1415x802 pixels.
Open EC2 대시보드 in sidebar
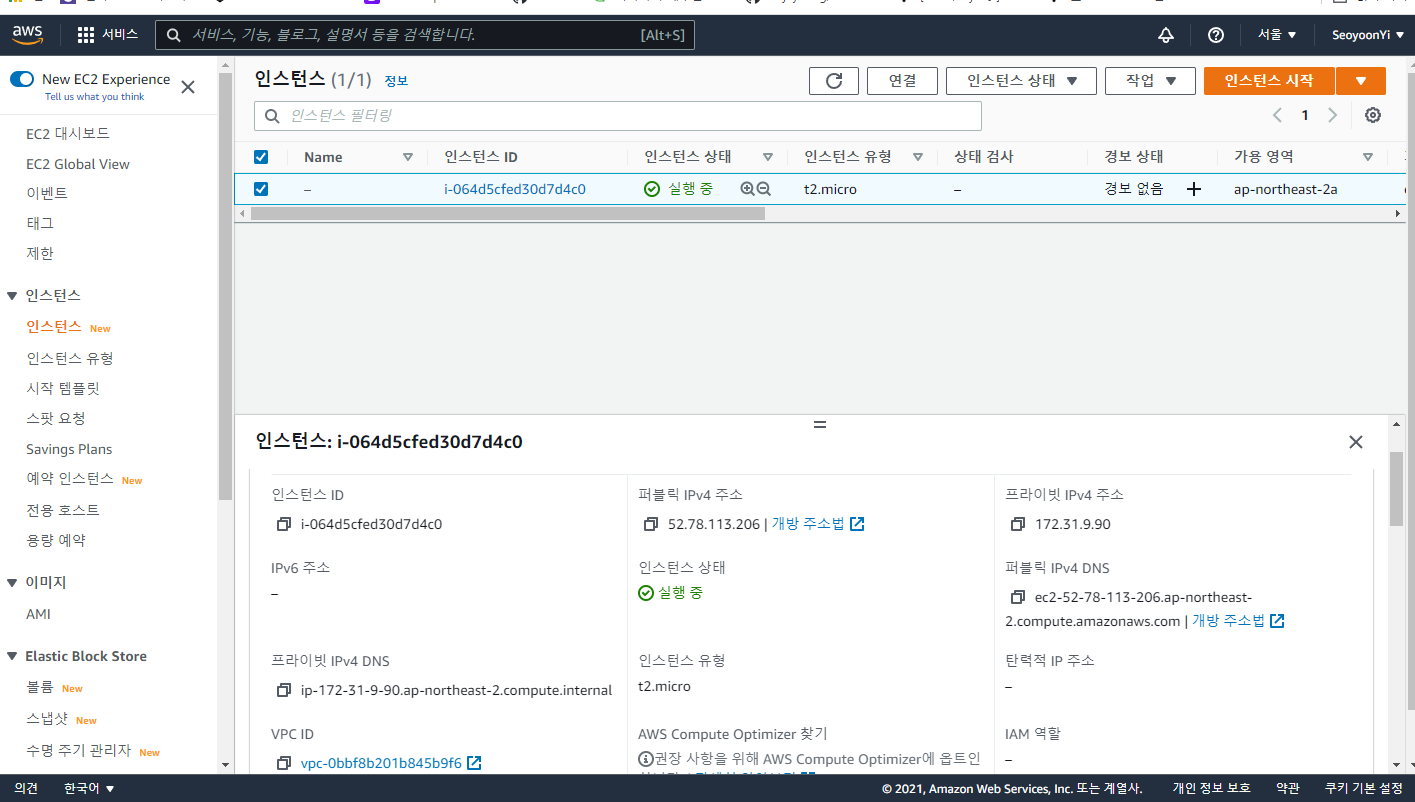(67, 133)
